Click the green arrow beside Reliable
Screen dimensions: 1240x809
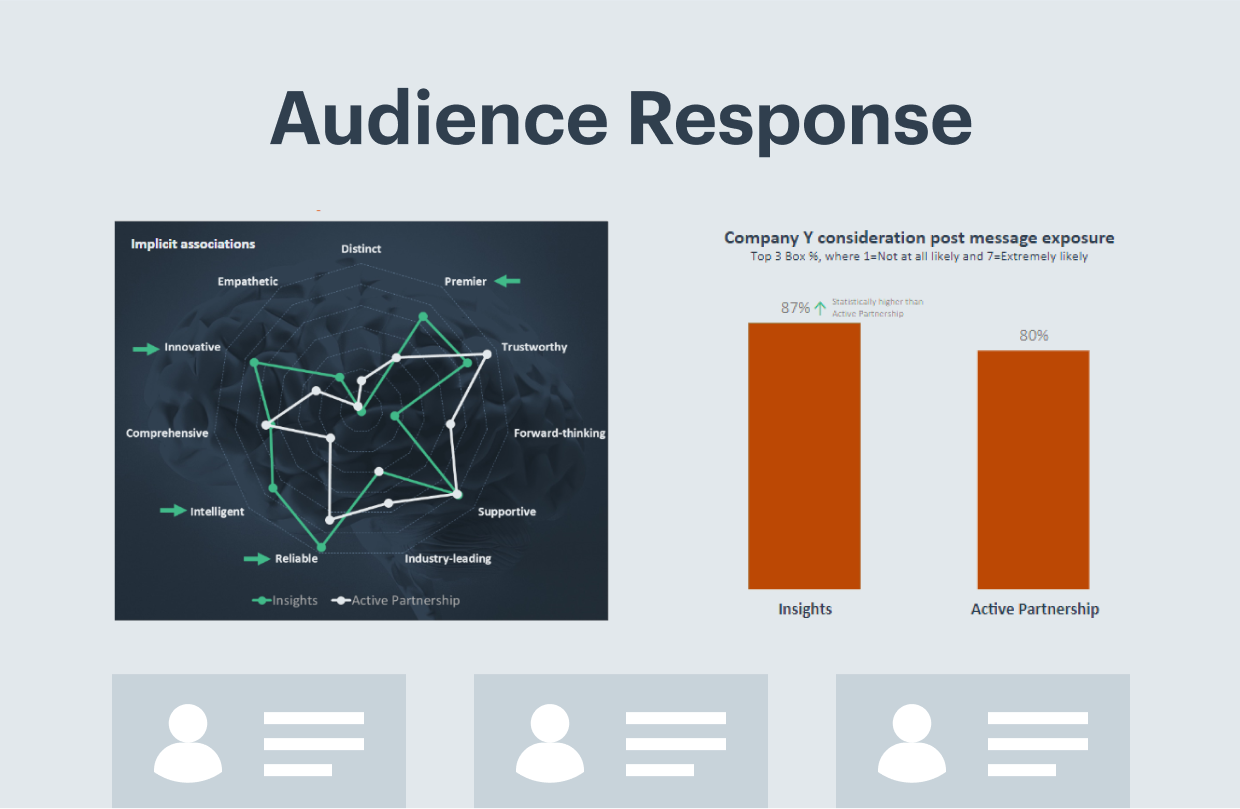pyautogui.click(x=257, y=559)
